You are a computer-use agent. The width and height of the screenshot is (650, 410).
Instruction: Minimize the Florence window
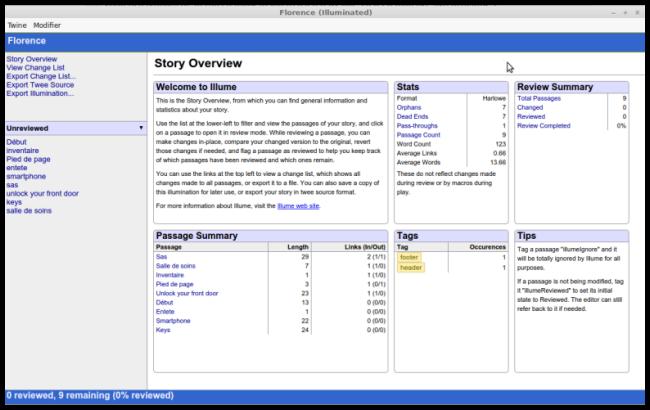613,13
